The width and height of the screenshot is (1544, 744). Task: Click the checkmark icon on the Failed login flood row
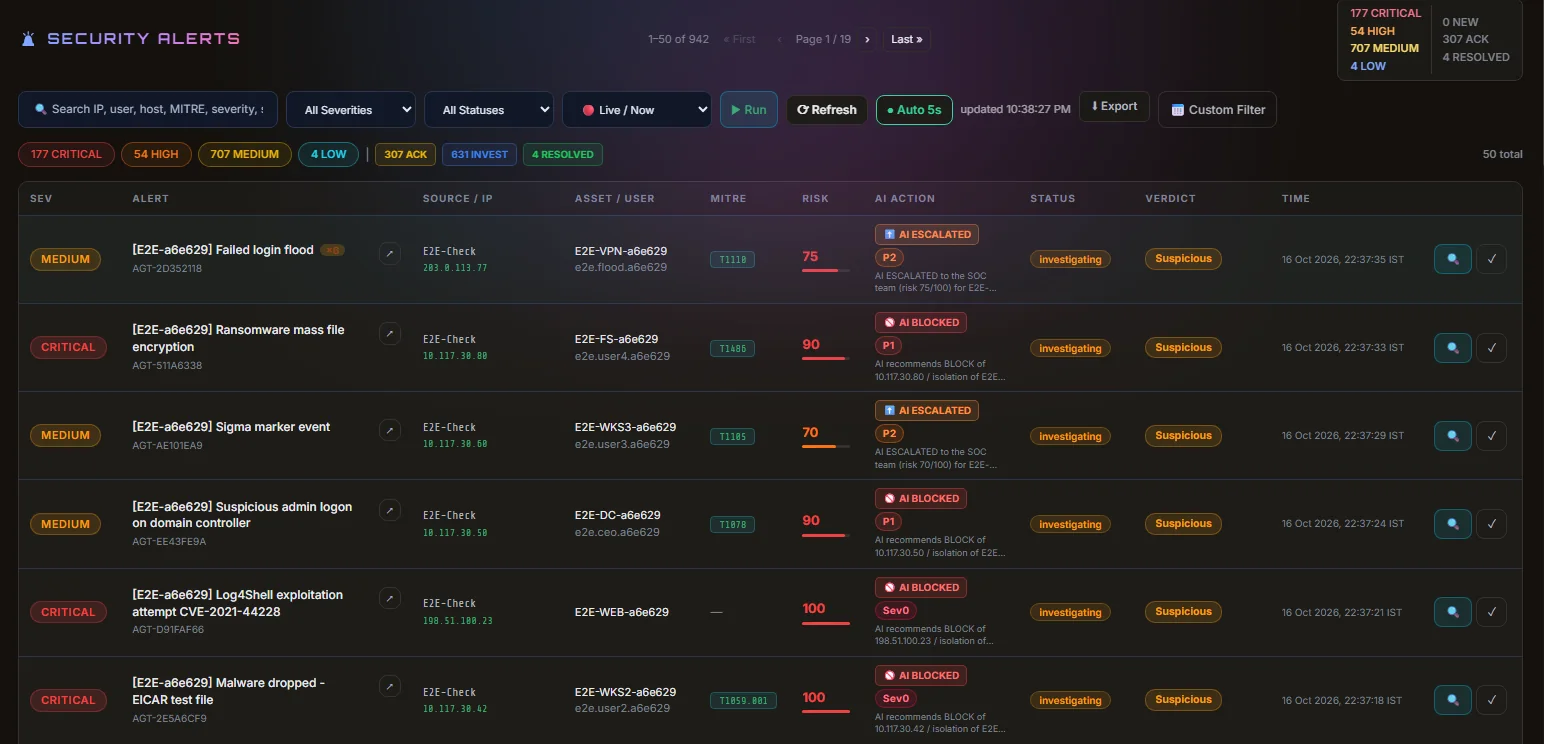(x=1492, y=259)
